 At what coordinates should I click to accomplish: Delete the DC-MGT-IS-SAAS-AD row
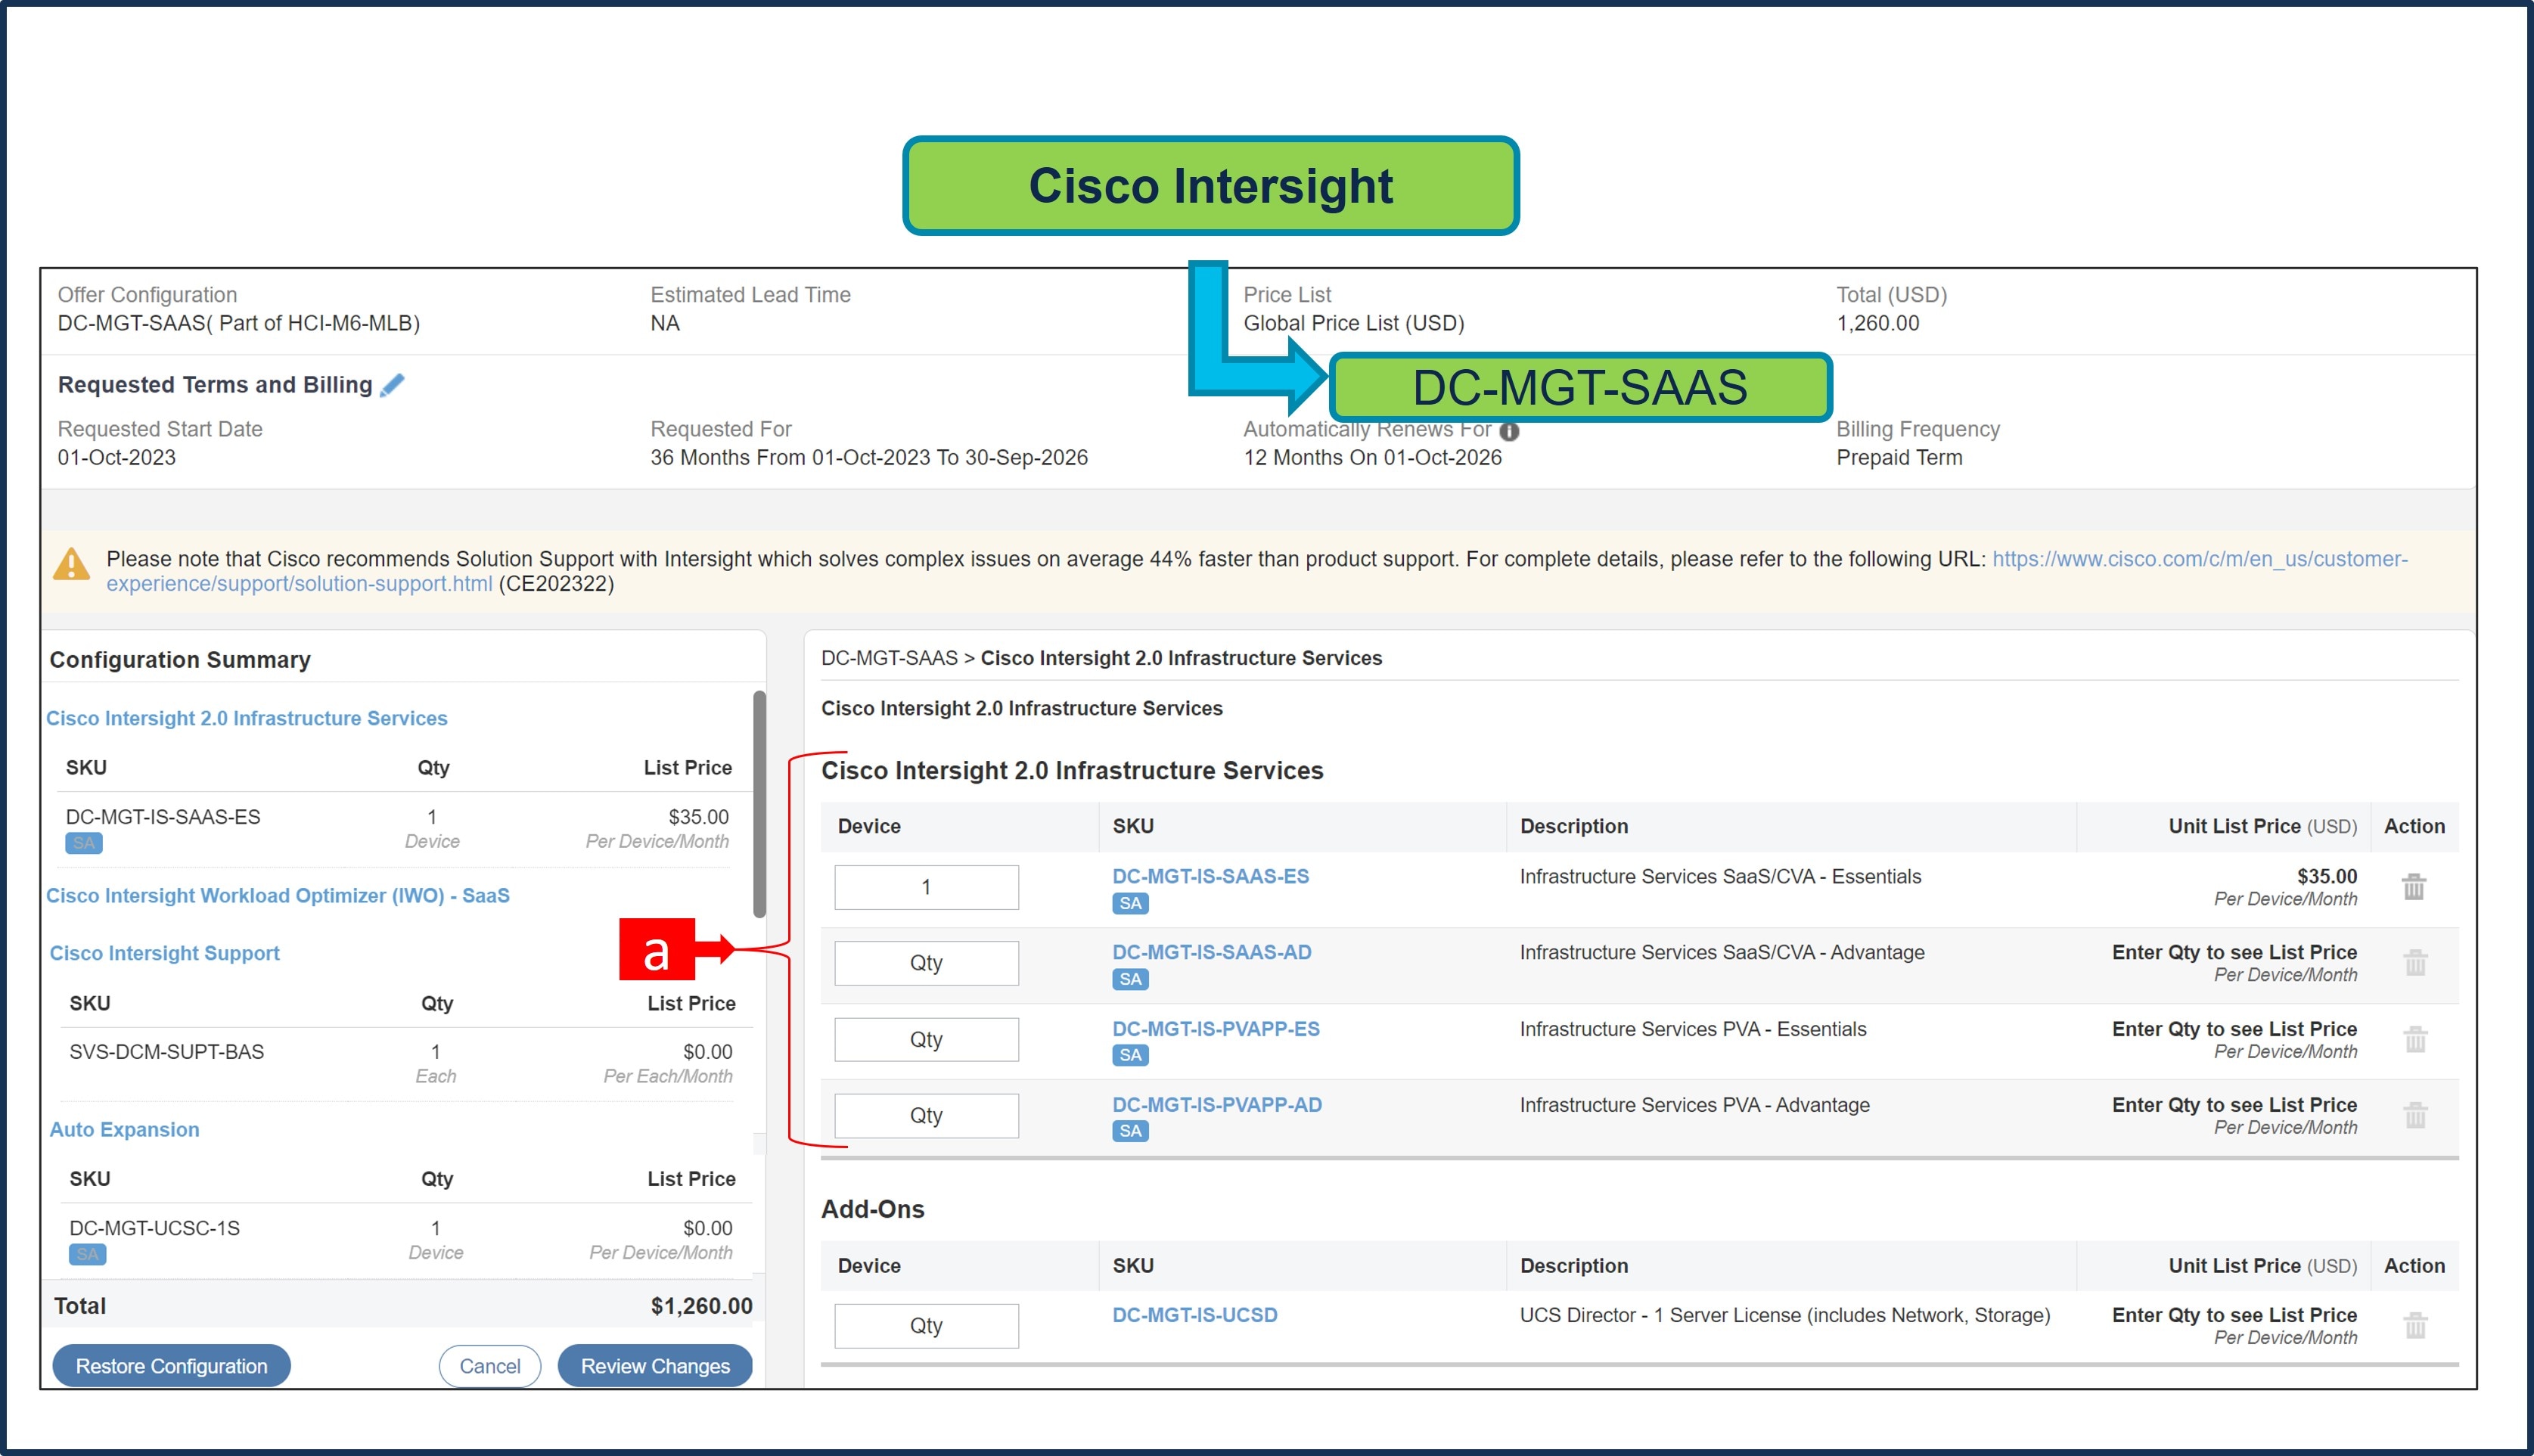(x=2415, y=962)
